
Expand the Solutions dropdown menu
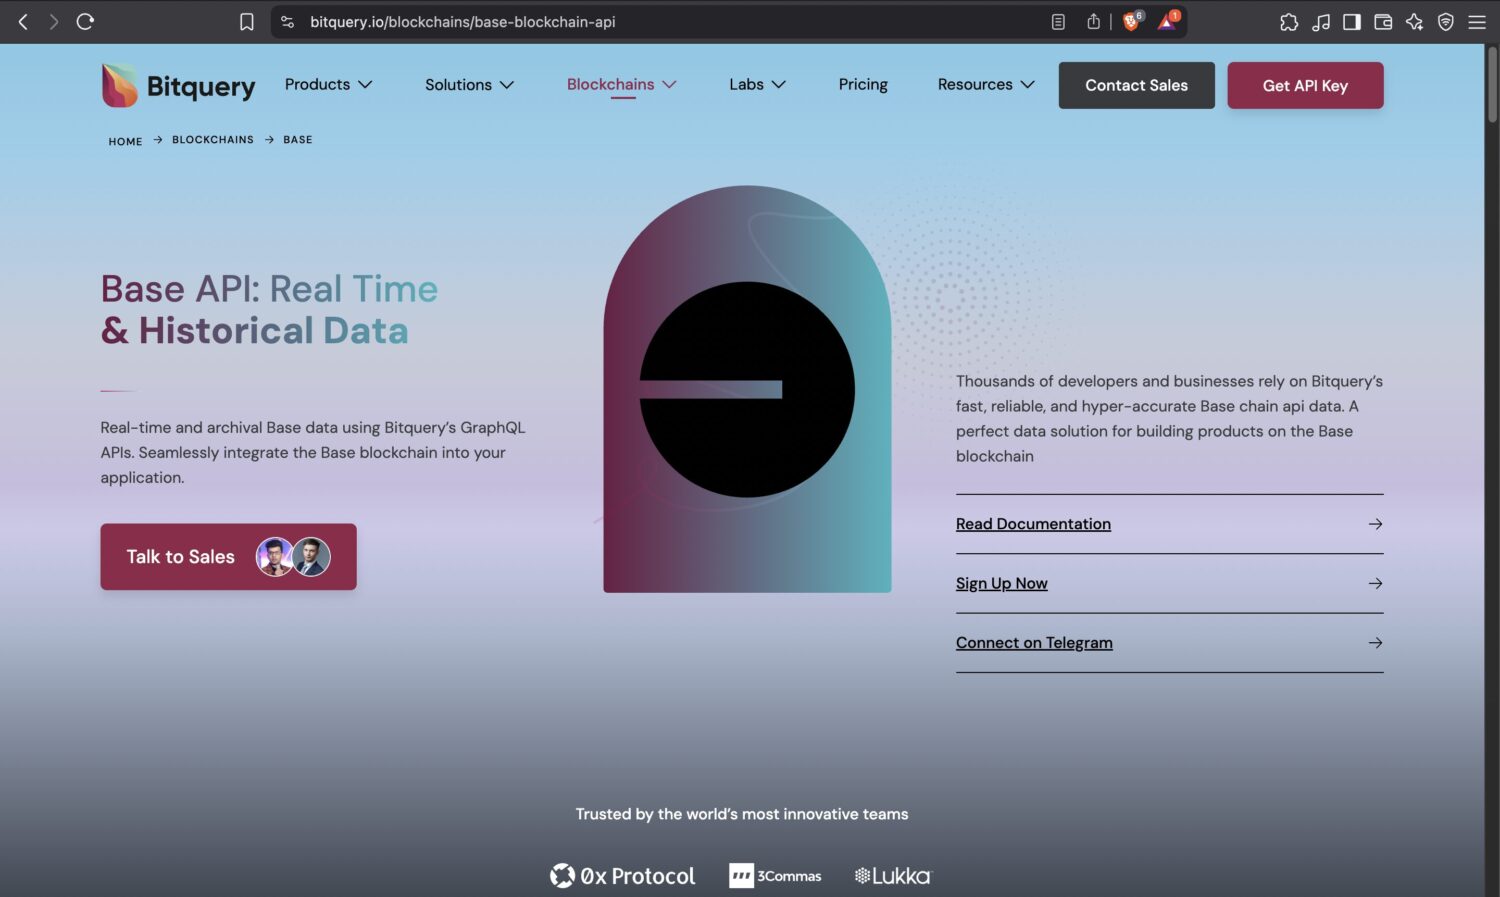click(469, 85)
